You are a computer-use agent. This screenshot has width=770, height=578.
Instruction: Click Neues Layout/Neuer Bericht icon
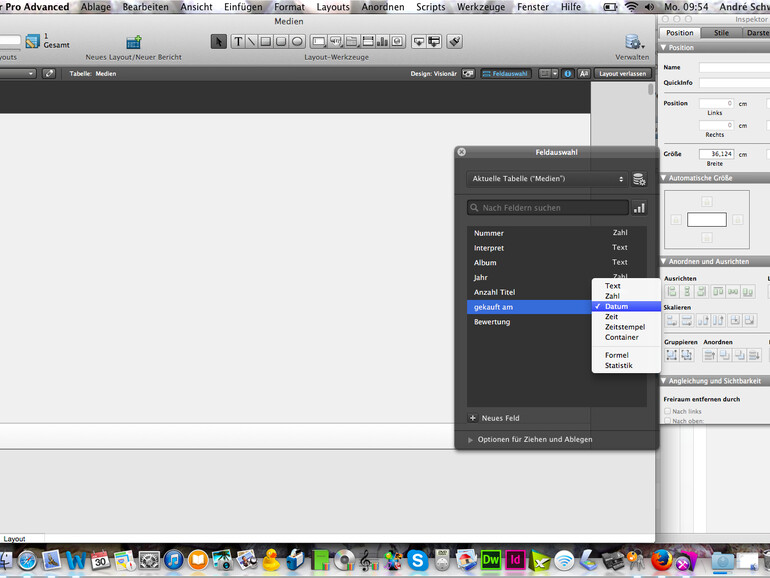click(x=134, y=42)
